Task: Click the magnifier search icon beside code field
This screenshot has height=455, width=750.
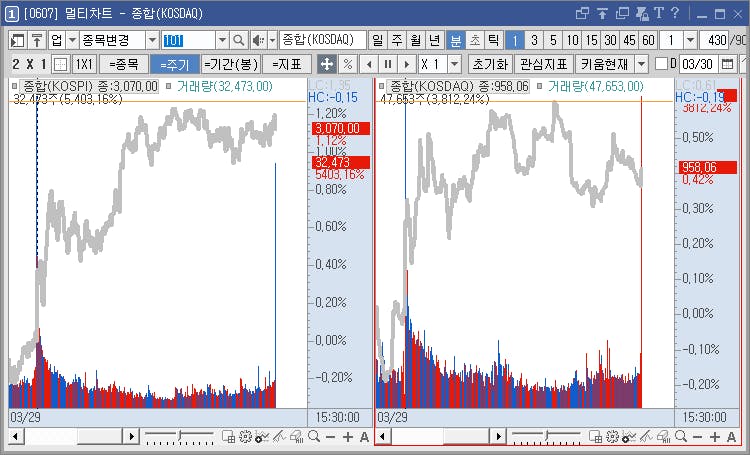Action: (x=238, y=40)
